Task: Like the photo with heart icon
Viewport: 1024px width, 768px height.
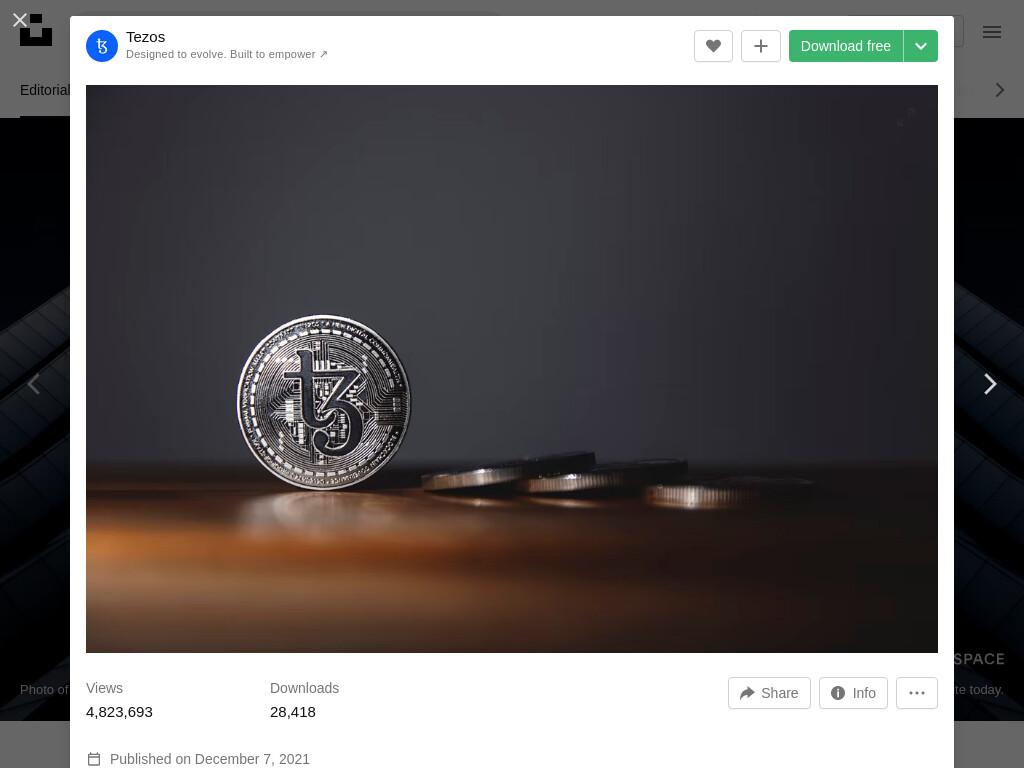Action: click(x=713, y=46)
